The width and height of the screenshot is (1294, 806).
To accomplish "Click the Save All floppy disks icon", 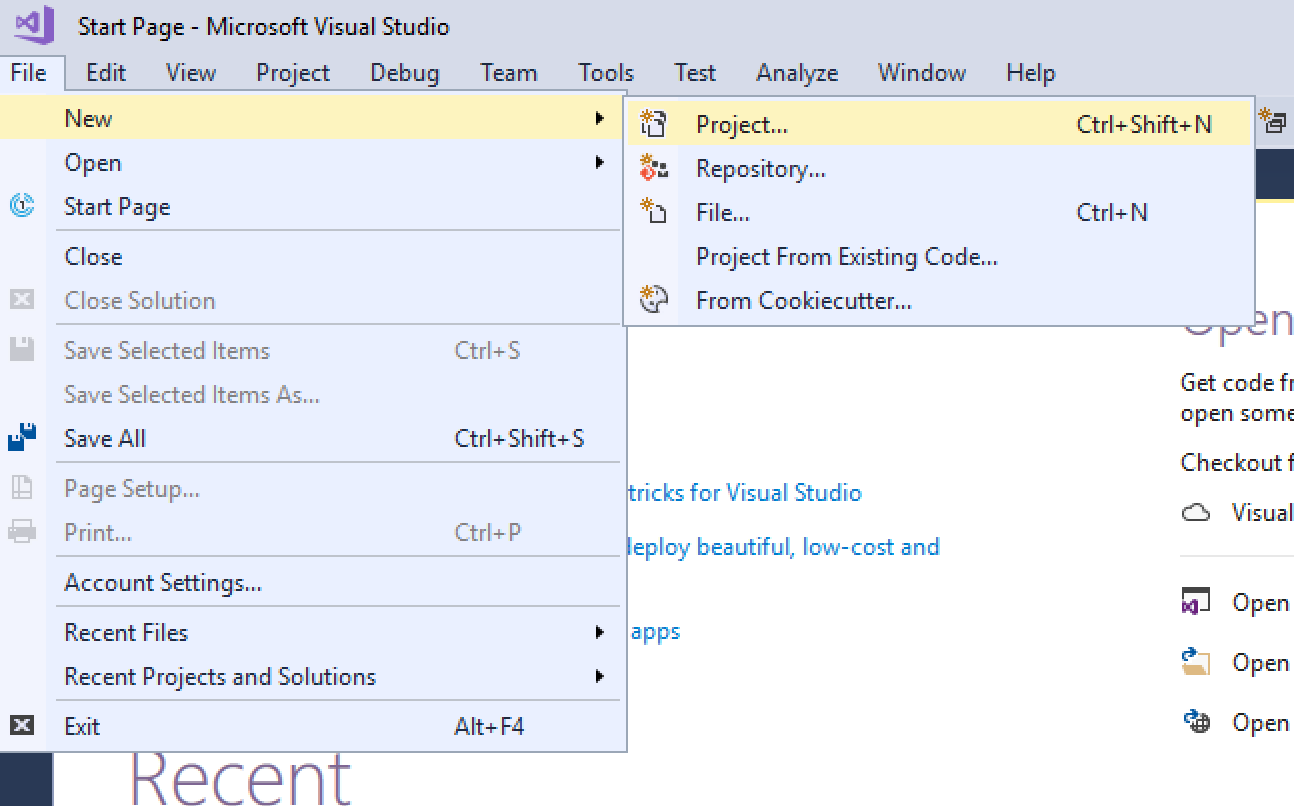I will (x=22, y=438).
